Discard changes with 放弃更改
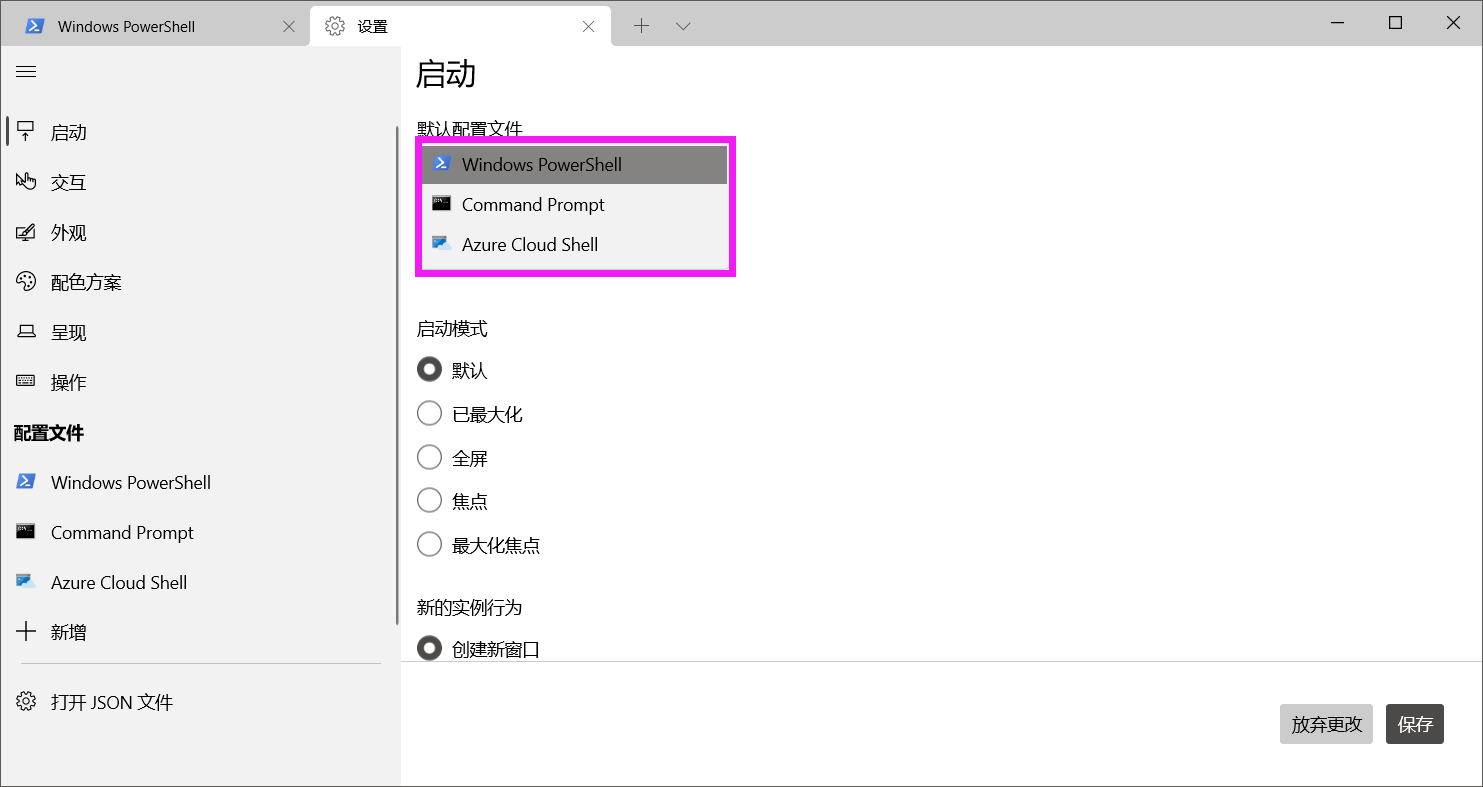The width and height of the screenshot is (1483, 787). [1326, 724]
